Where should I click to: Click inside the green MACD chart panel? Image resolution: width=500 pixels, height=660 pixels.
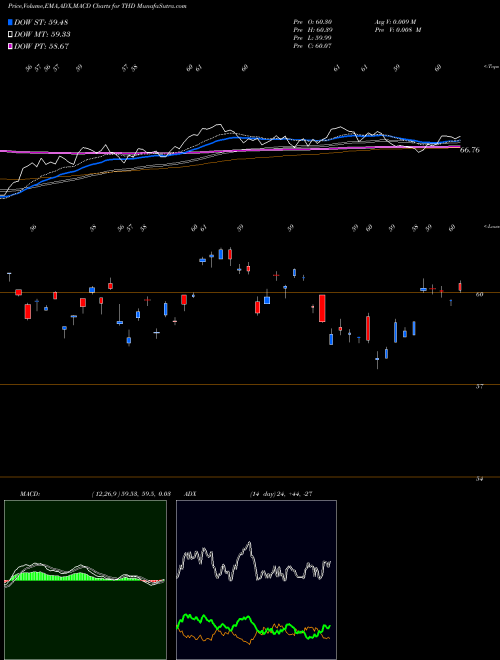coord(85,580)
